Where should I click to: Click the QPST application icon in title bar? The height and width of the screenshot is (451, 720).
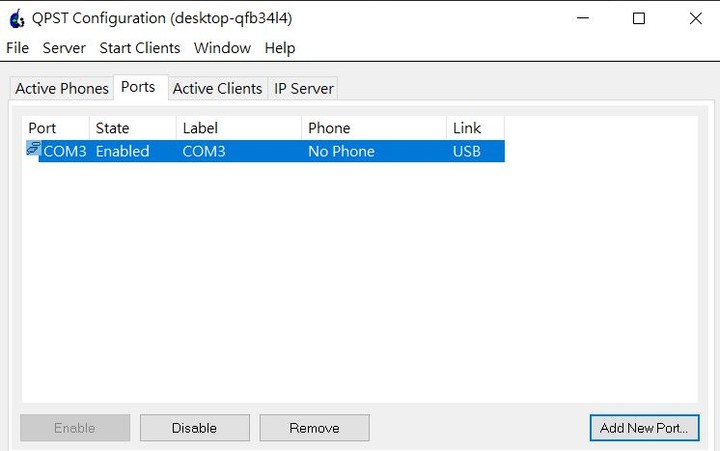(17, 19)
